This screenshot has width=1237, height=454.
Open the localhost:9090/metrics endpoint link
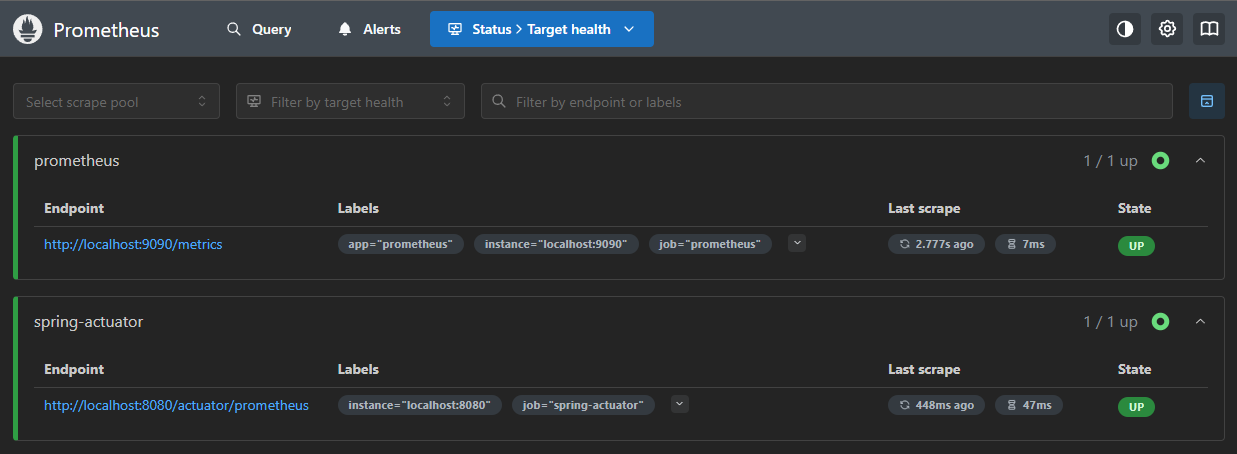(x=133, y=244)
